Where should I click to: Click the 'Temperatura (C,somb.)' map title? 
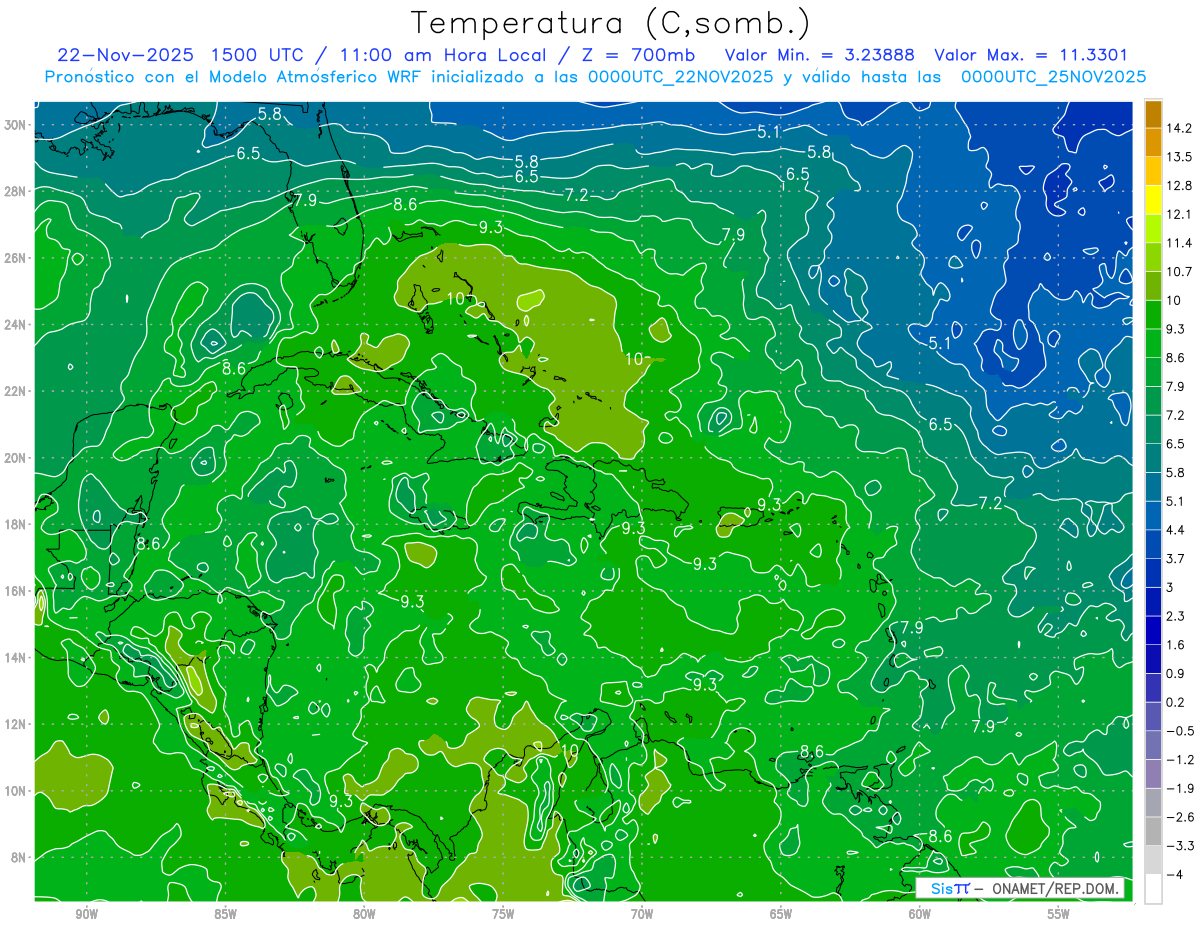(610, 23)
